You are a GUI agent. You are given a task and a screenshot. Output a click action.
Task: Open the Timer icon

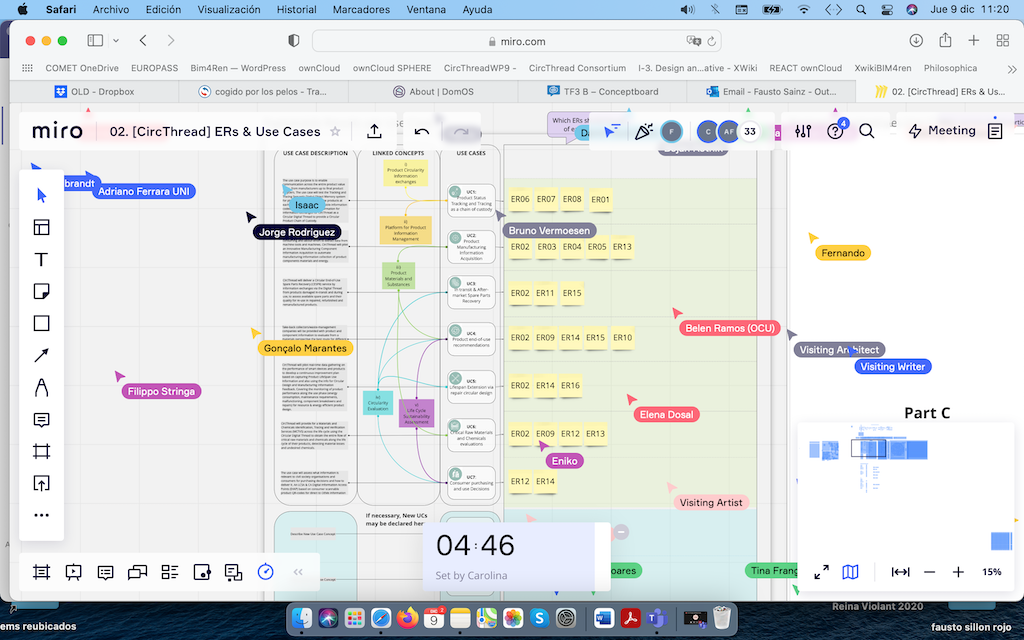pos(265,572)
